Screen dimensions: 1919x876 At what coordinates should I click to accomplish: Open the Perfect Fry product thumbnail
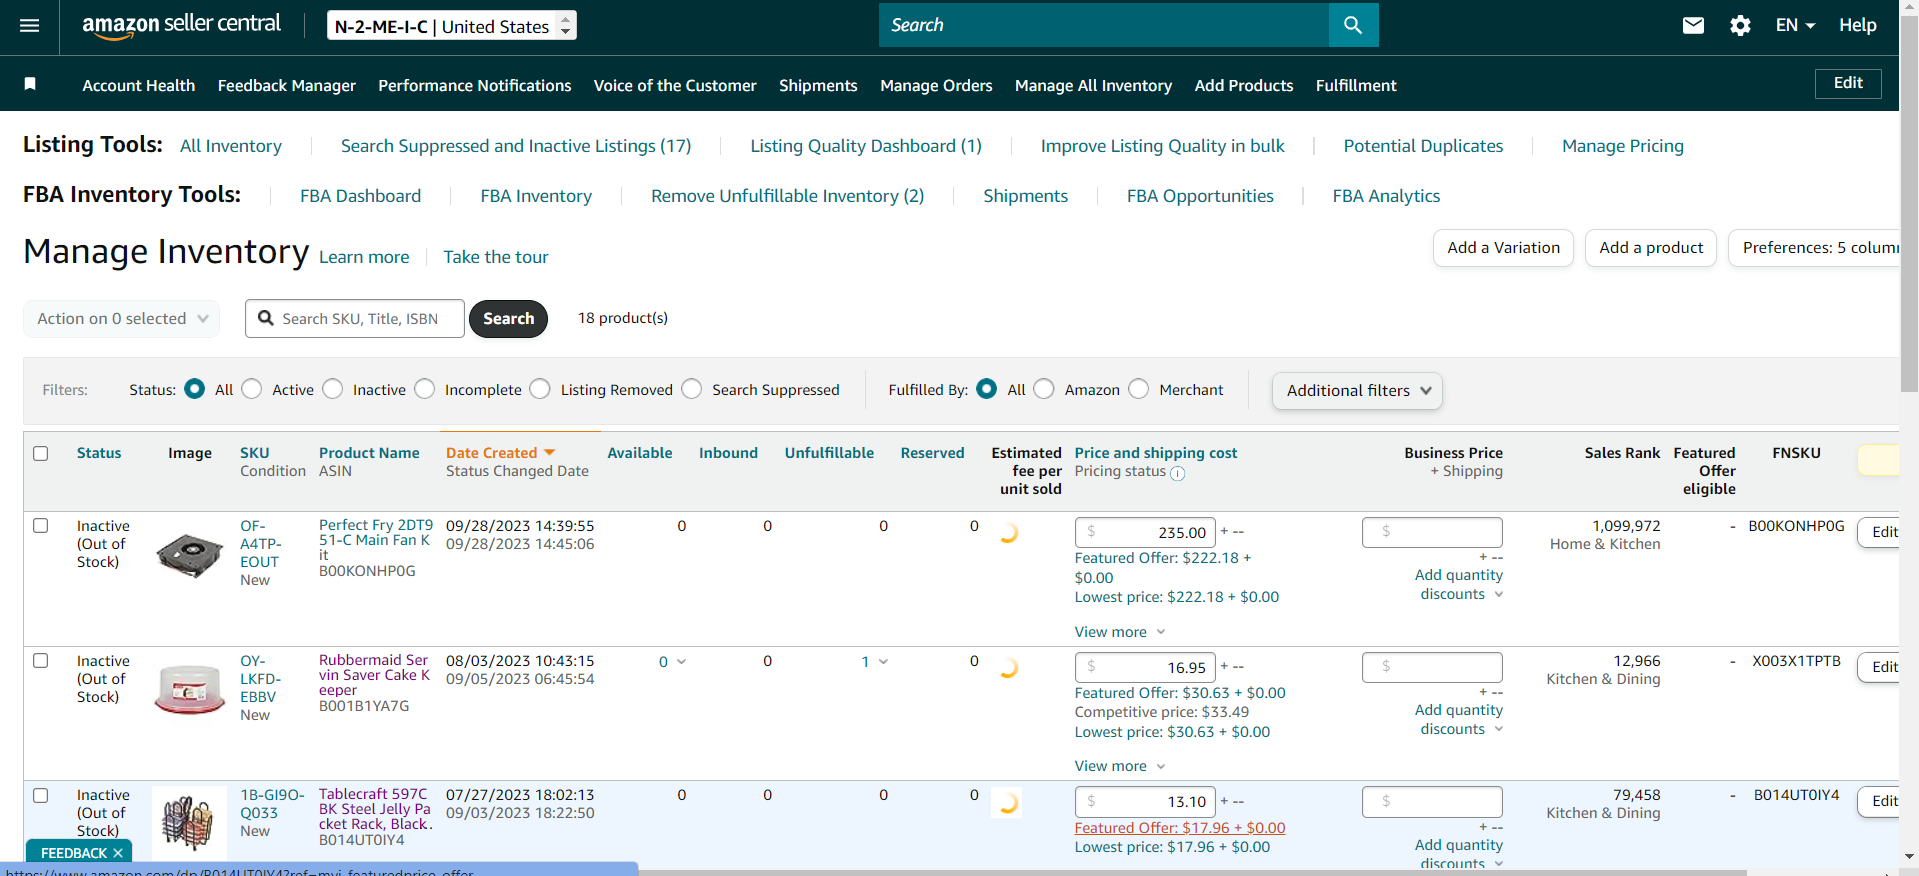click(x=190, y=555)
